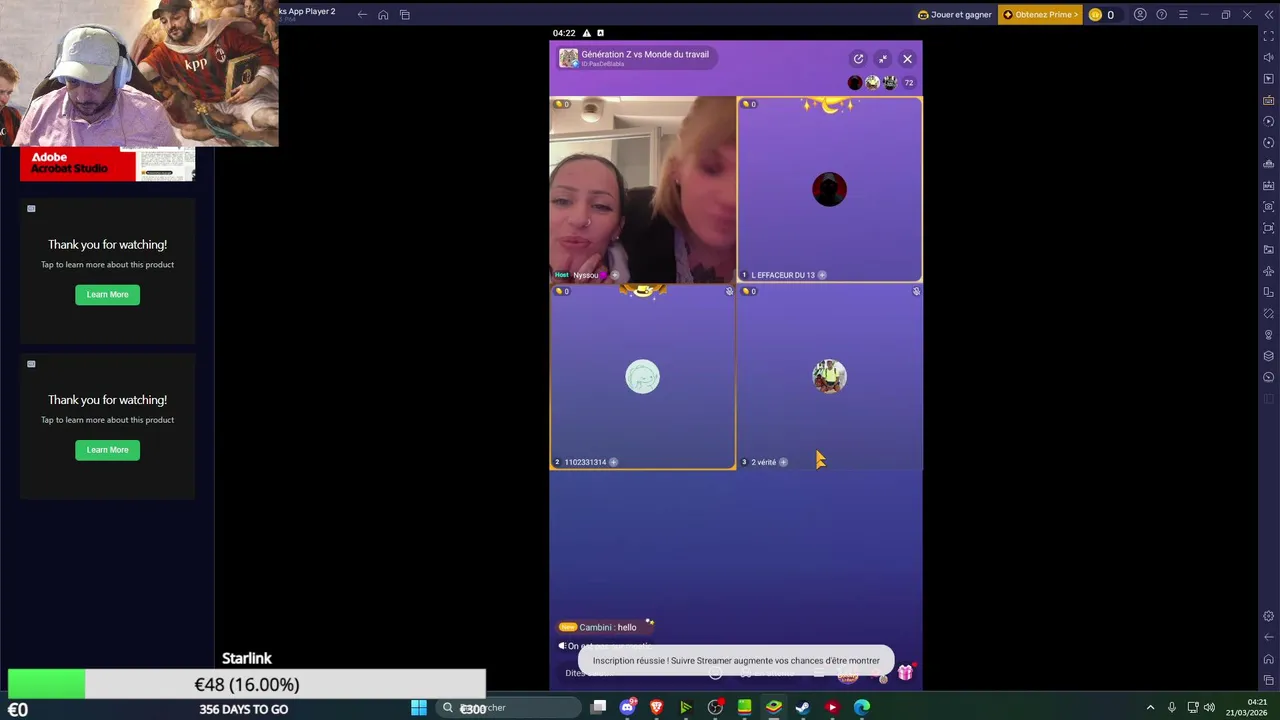The image size is (1280, 720).
Task: Open second top viewer avatar in room header
Action: (873, 83)
